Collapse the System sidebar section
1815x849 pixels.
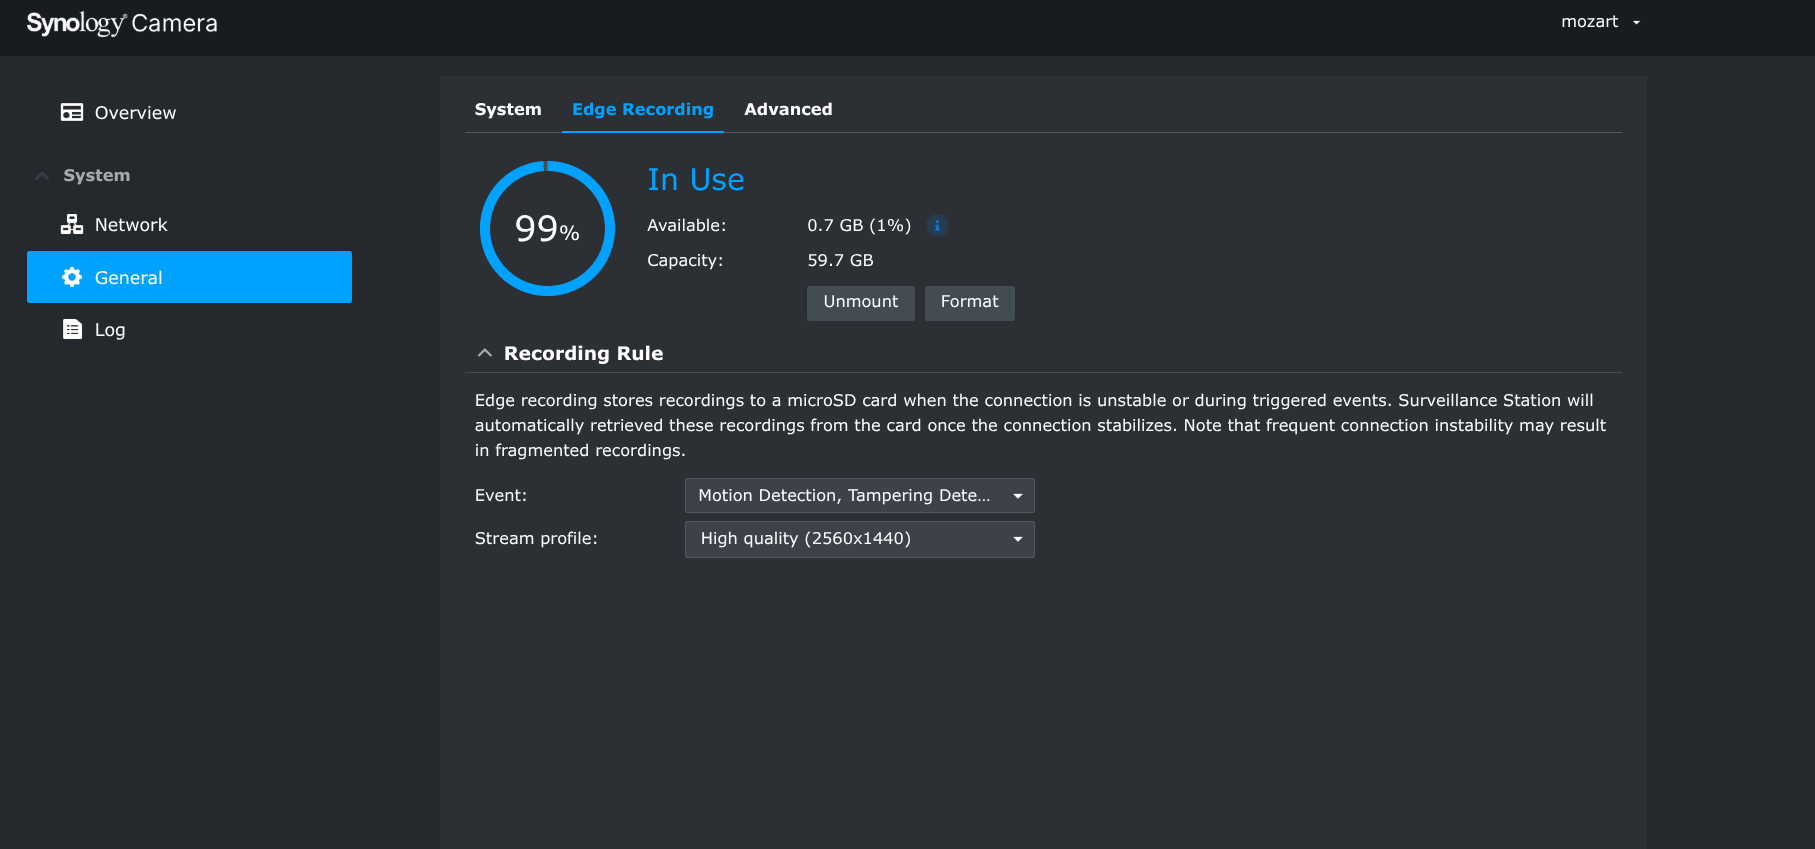[42, 176]
